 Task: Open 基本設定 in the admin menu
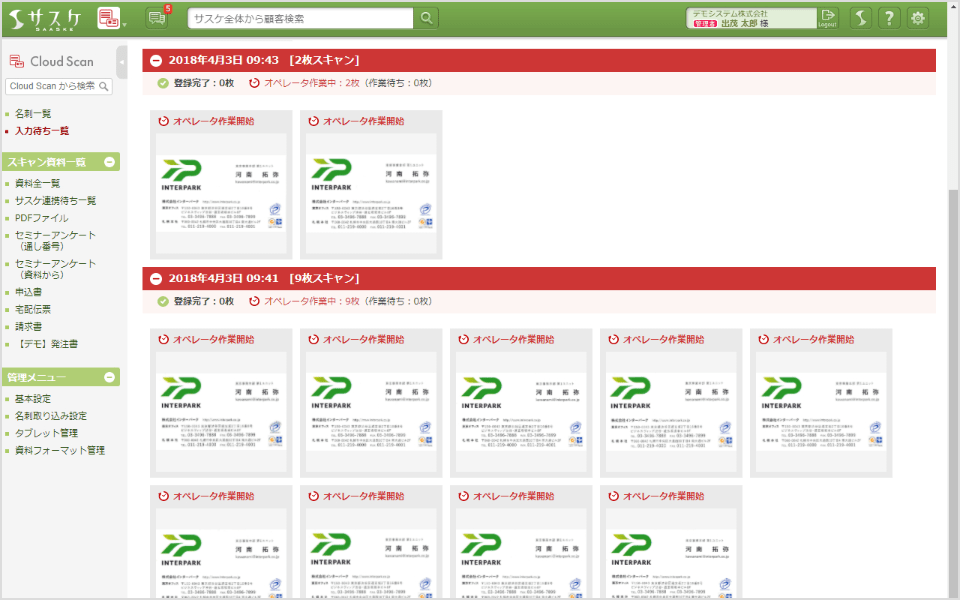pyautogui.click(x=33, y=399)
